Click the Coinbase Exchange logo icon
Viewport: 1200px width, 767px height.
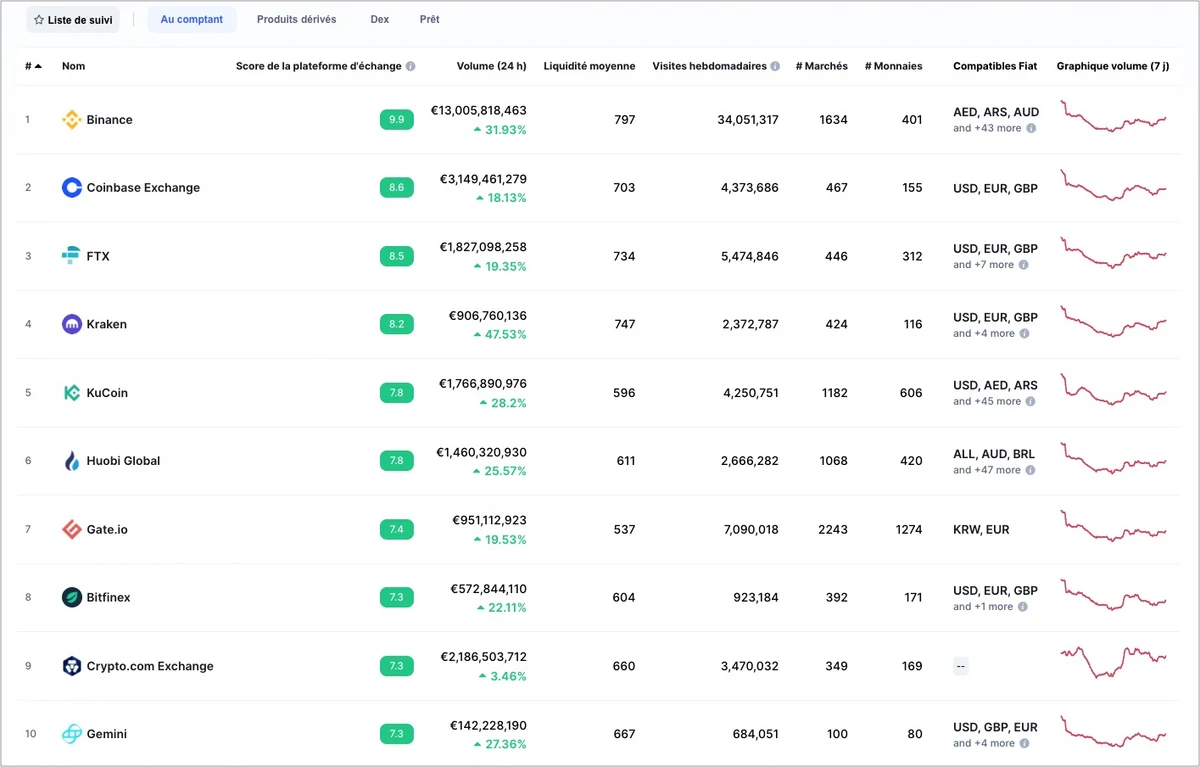71,188
